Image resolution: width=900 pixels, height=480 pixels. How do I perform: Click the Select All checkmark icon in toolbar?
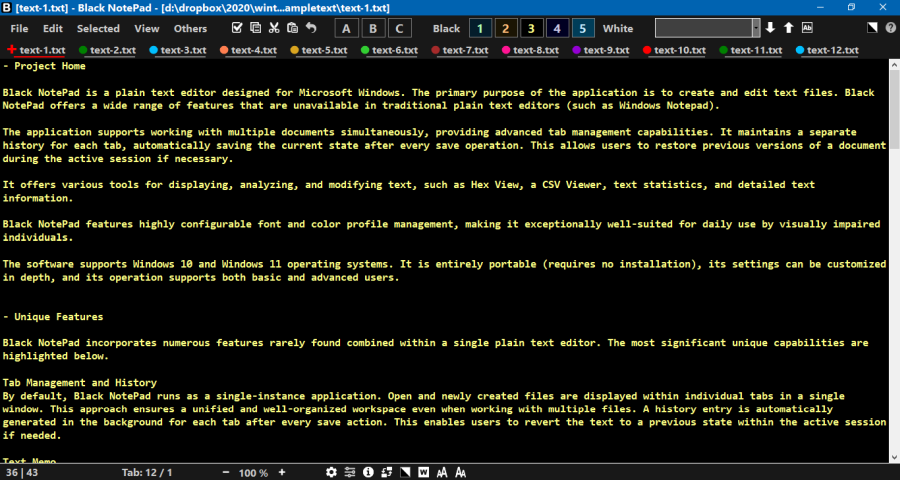click(x=236, y=28)
